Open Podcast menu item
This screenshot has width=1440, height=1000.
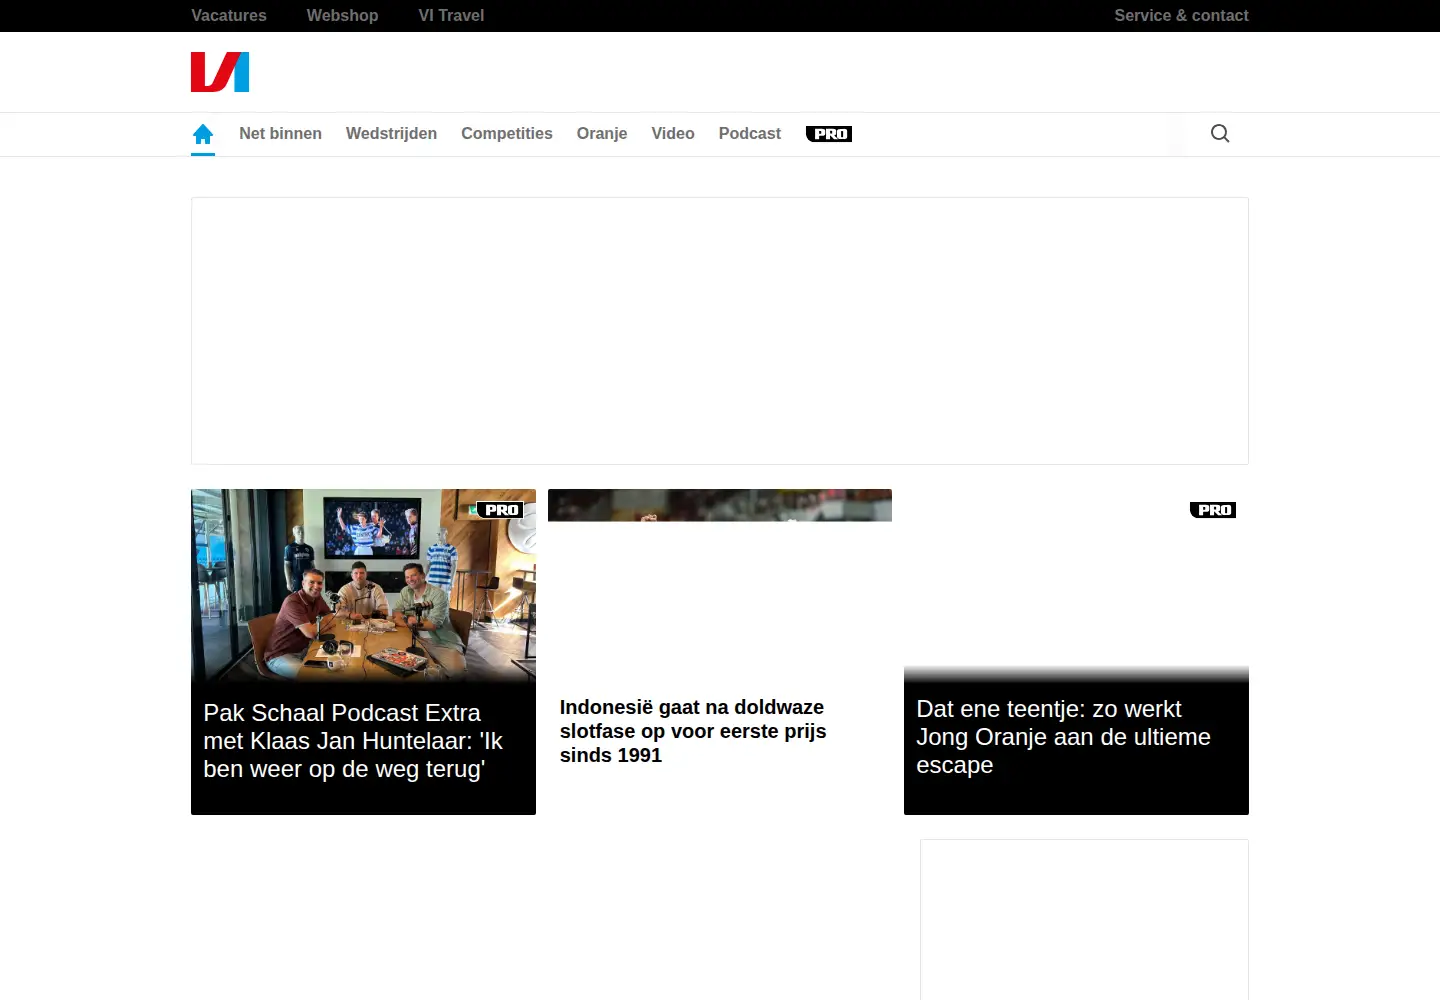coord(750,134)
